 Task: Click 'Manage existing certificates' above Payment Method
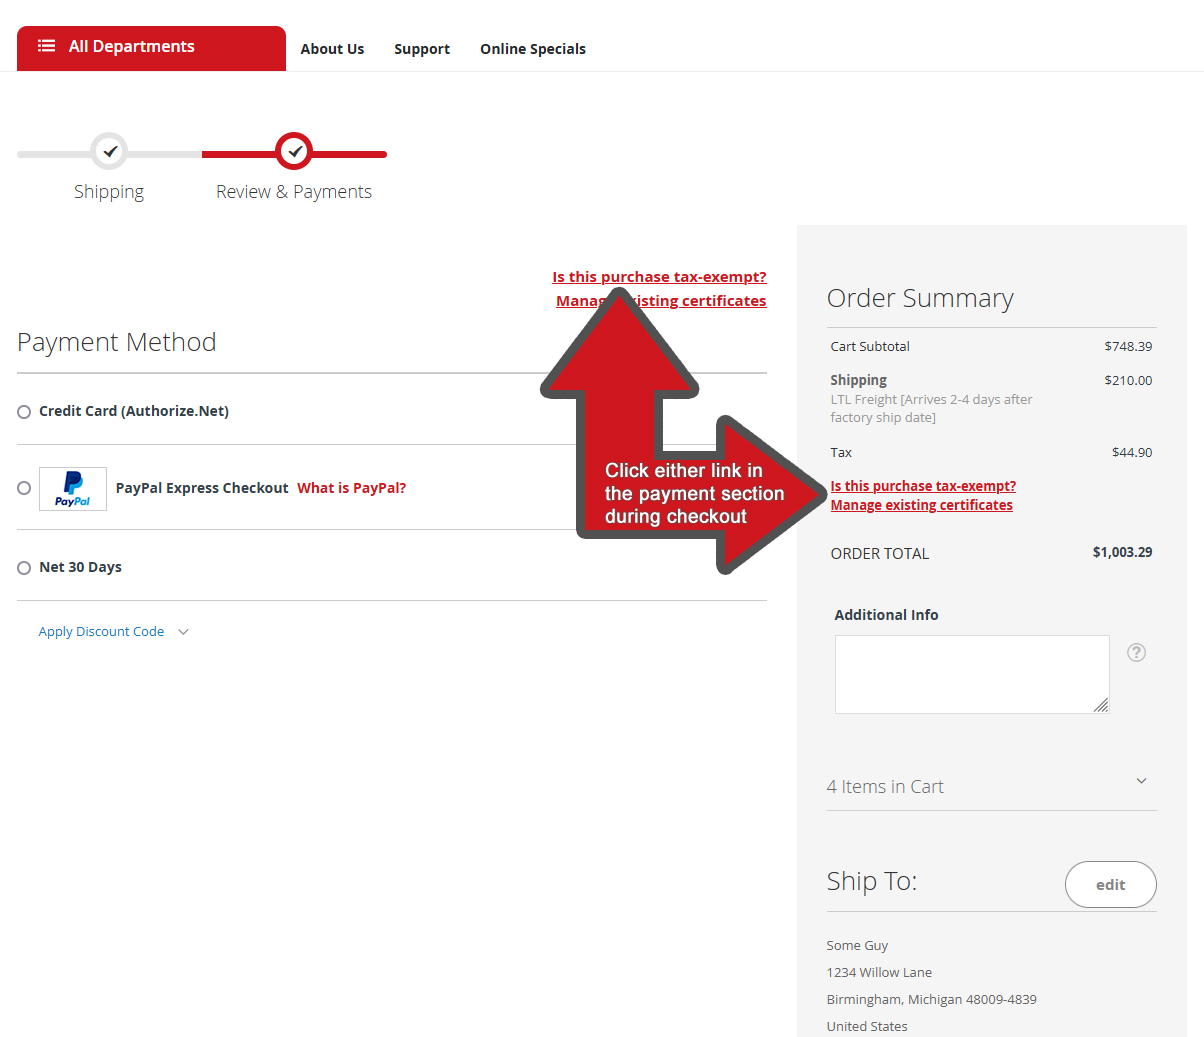point(661,301)
